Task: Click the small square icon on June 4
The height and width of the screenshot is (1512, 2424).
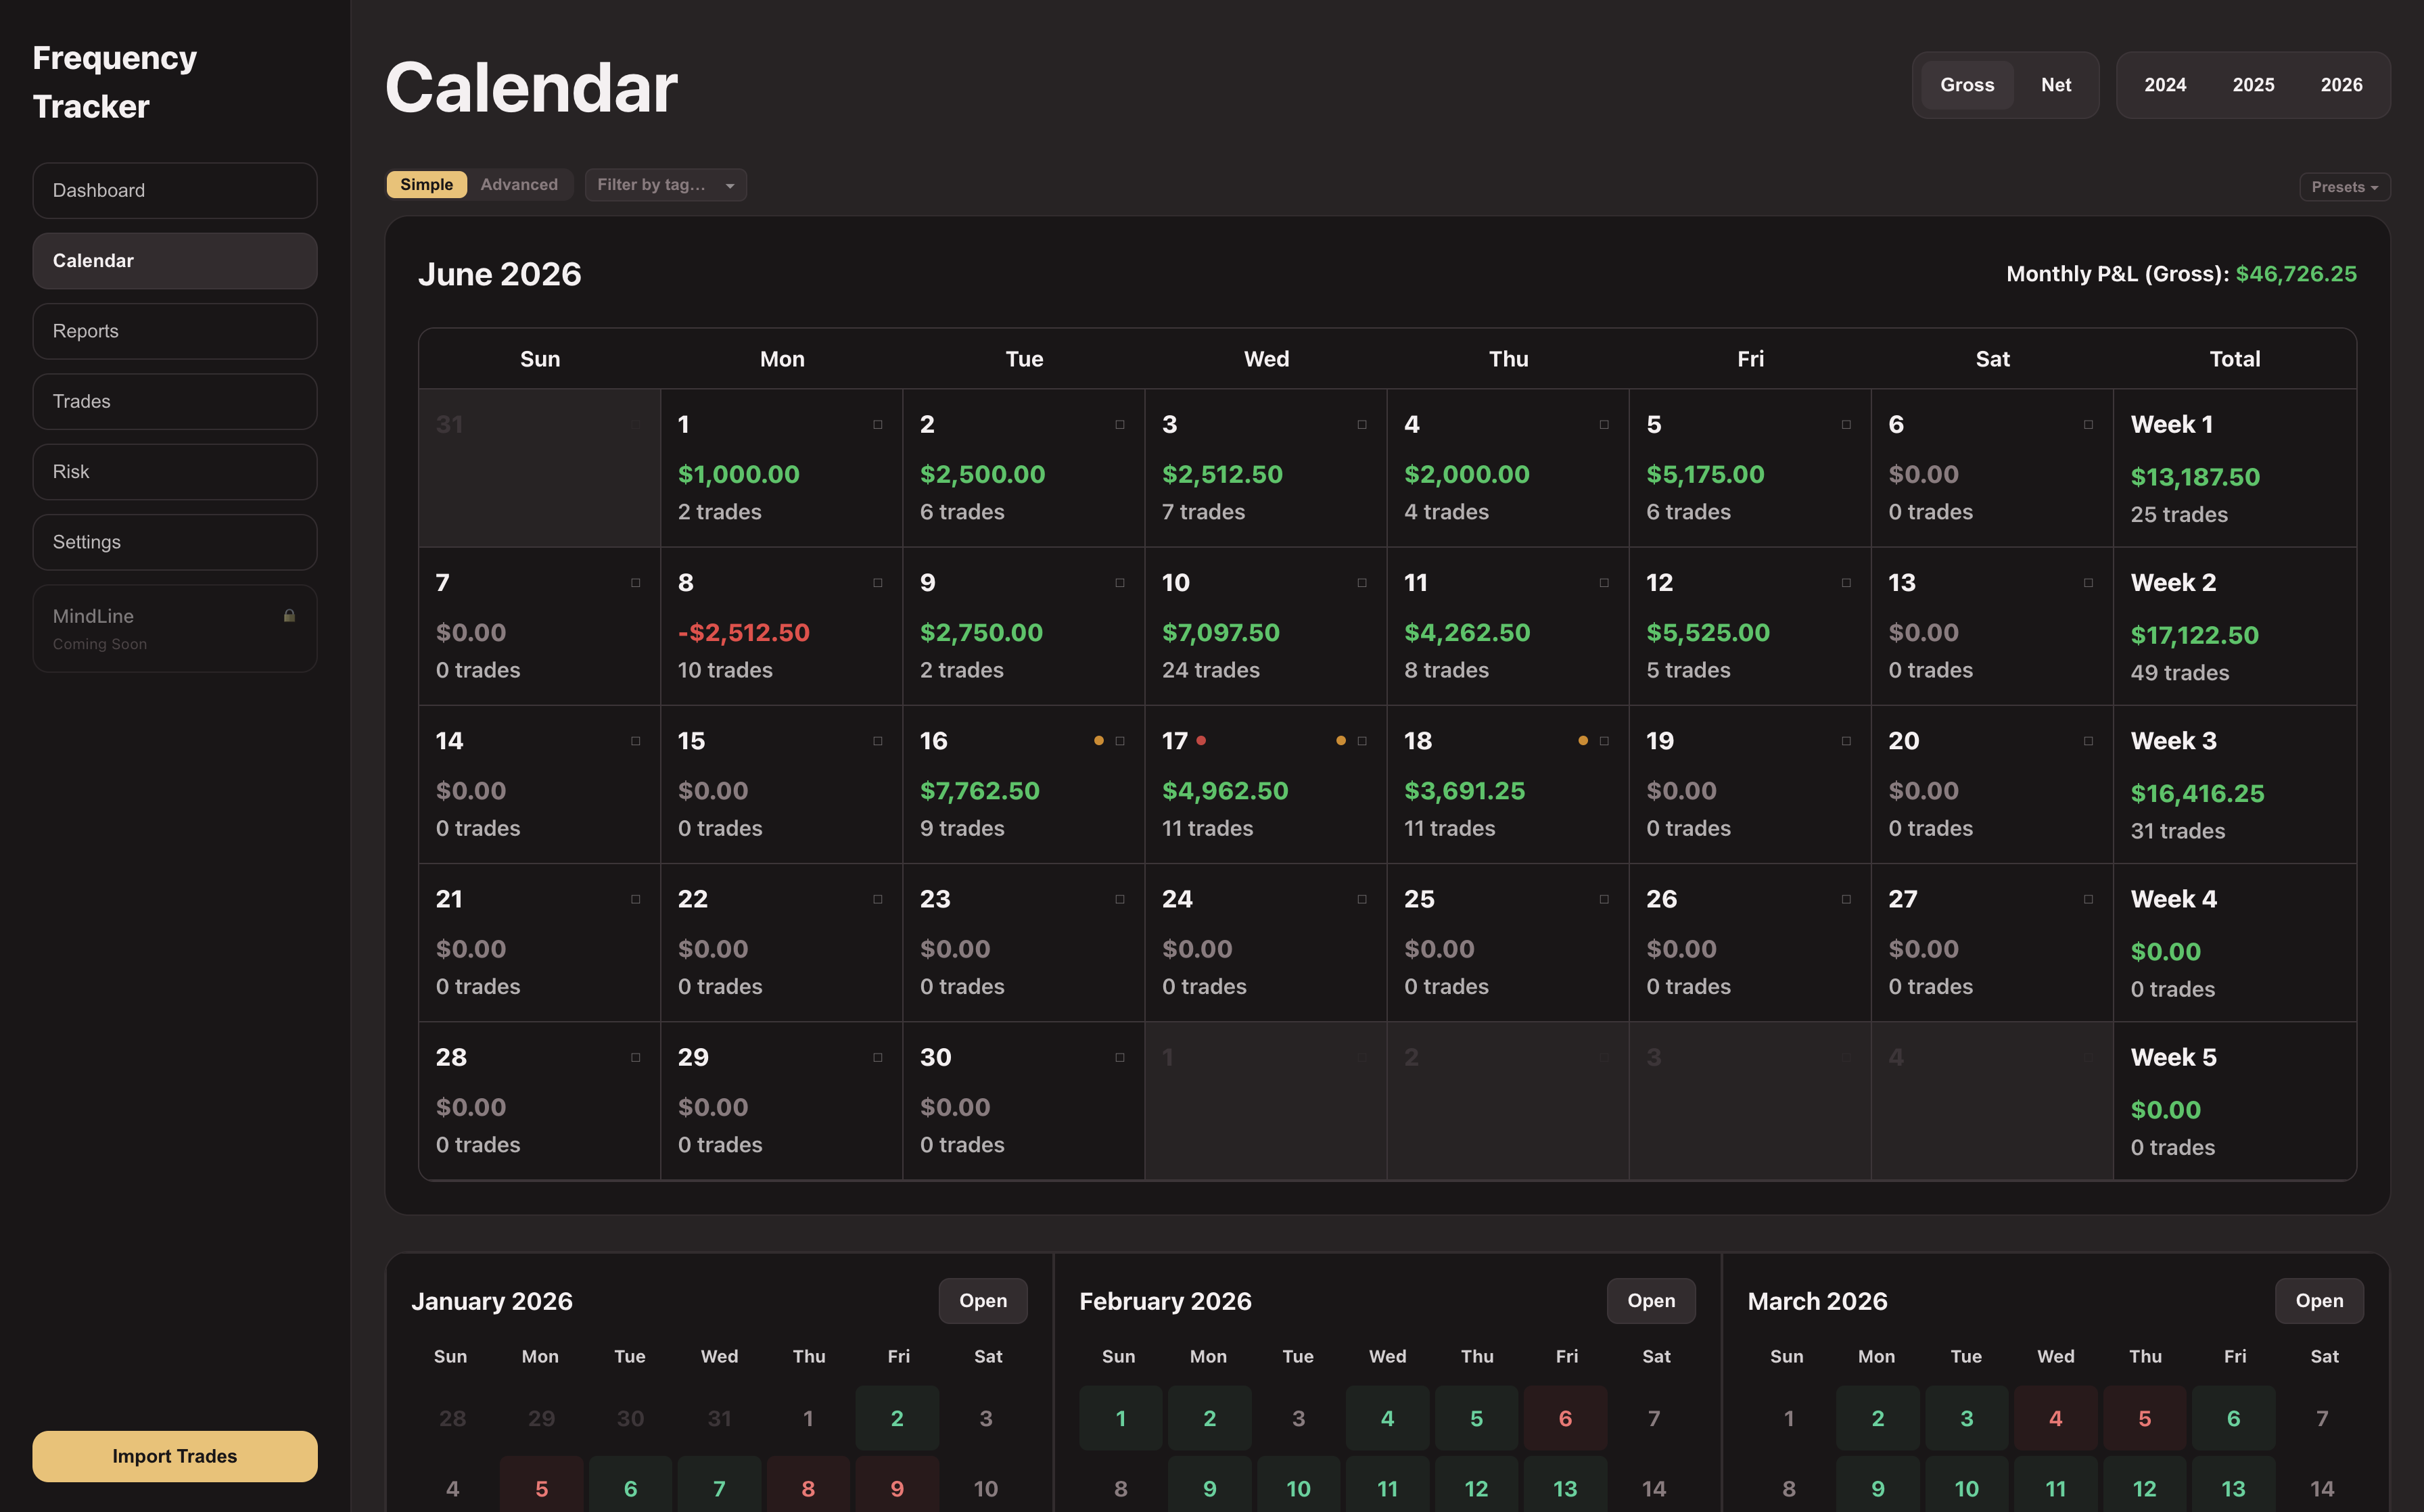Action: point(1604,425)
